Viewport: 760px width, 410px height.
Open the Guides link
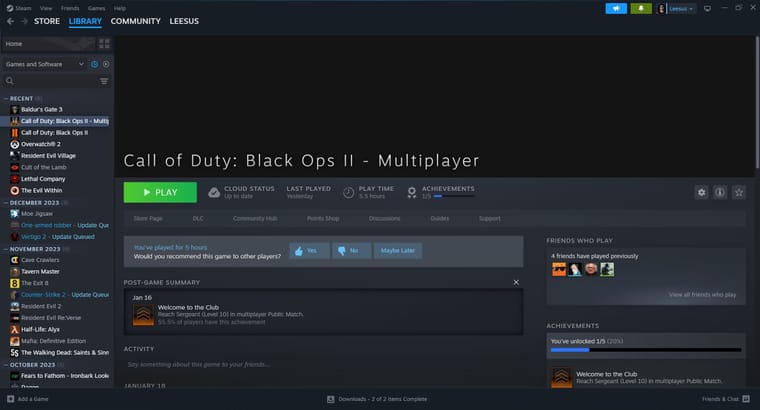point(440,219)
